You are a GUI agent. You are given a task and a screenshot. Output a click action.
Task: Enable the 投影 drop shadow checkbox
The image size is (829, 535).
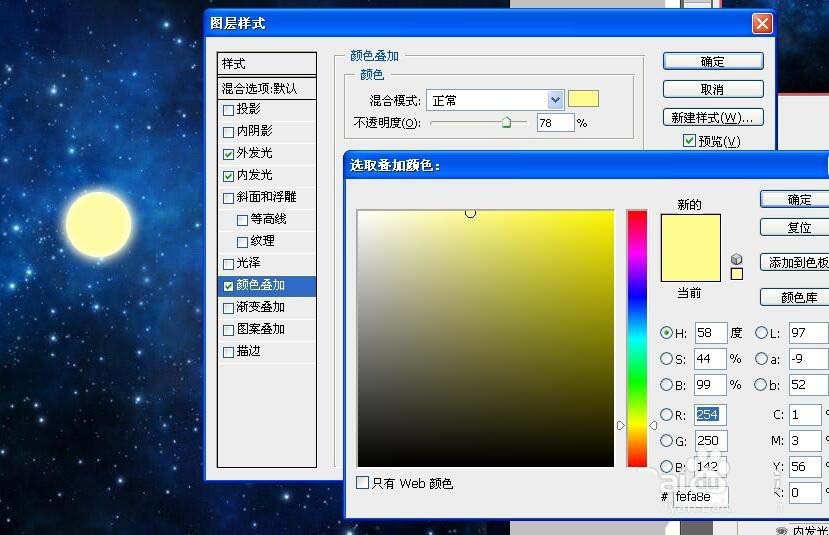(x=228, y=110)
